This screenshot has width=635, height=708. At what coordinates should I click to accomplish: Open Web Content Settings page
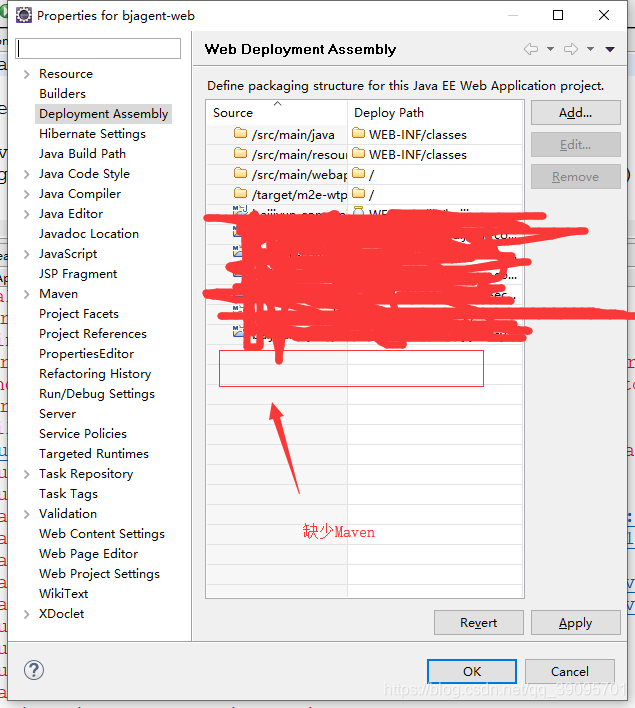(102, 534)
